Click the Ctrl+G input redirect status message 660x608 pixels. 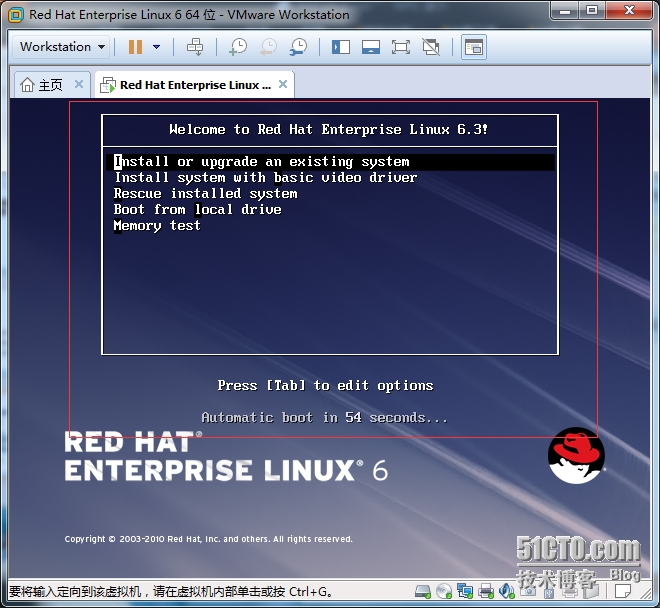click(x=170, y=592)
